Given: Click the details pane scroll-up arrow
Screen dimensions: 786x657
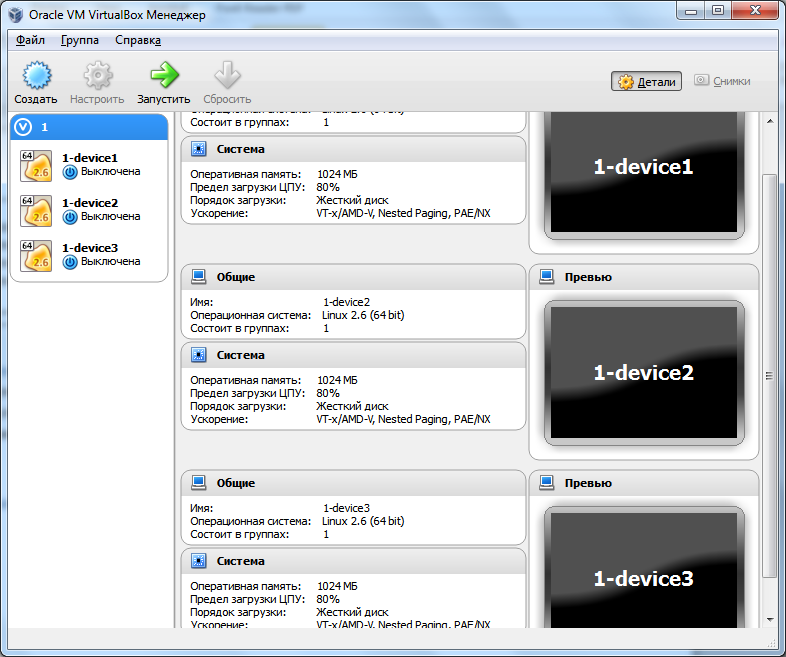Looking at the screenshot, I should click(770, 121).
